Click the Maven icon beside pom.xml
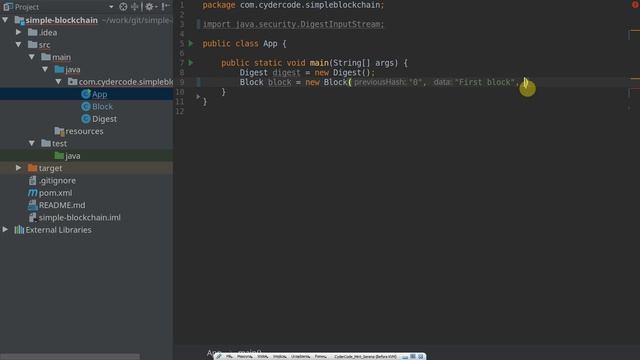 (32, 193)
